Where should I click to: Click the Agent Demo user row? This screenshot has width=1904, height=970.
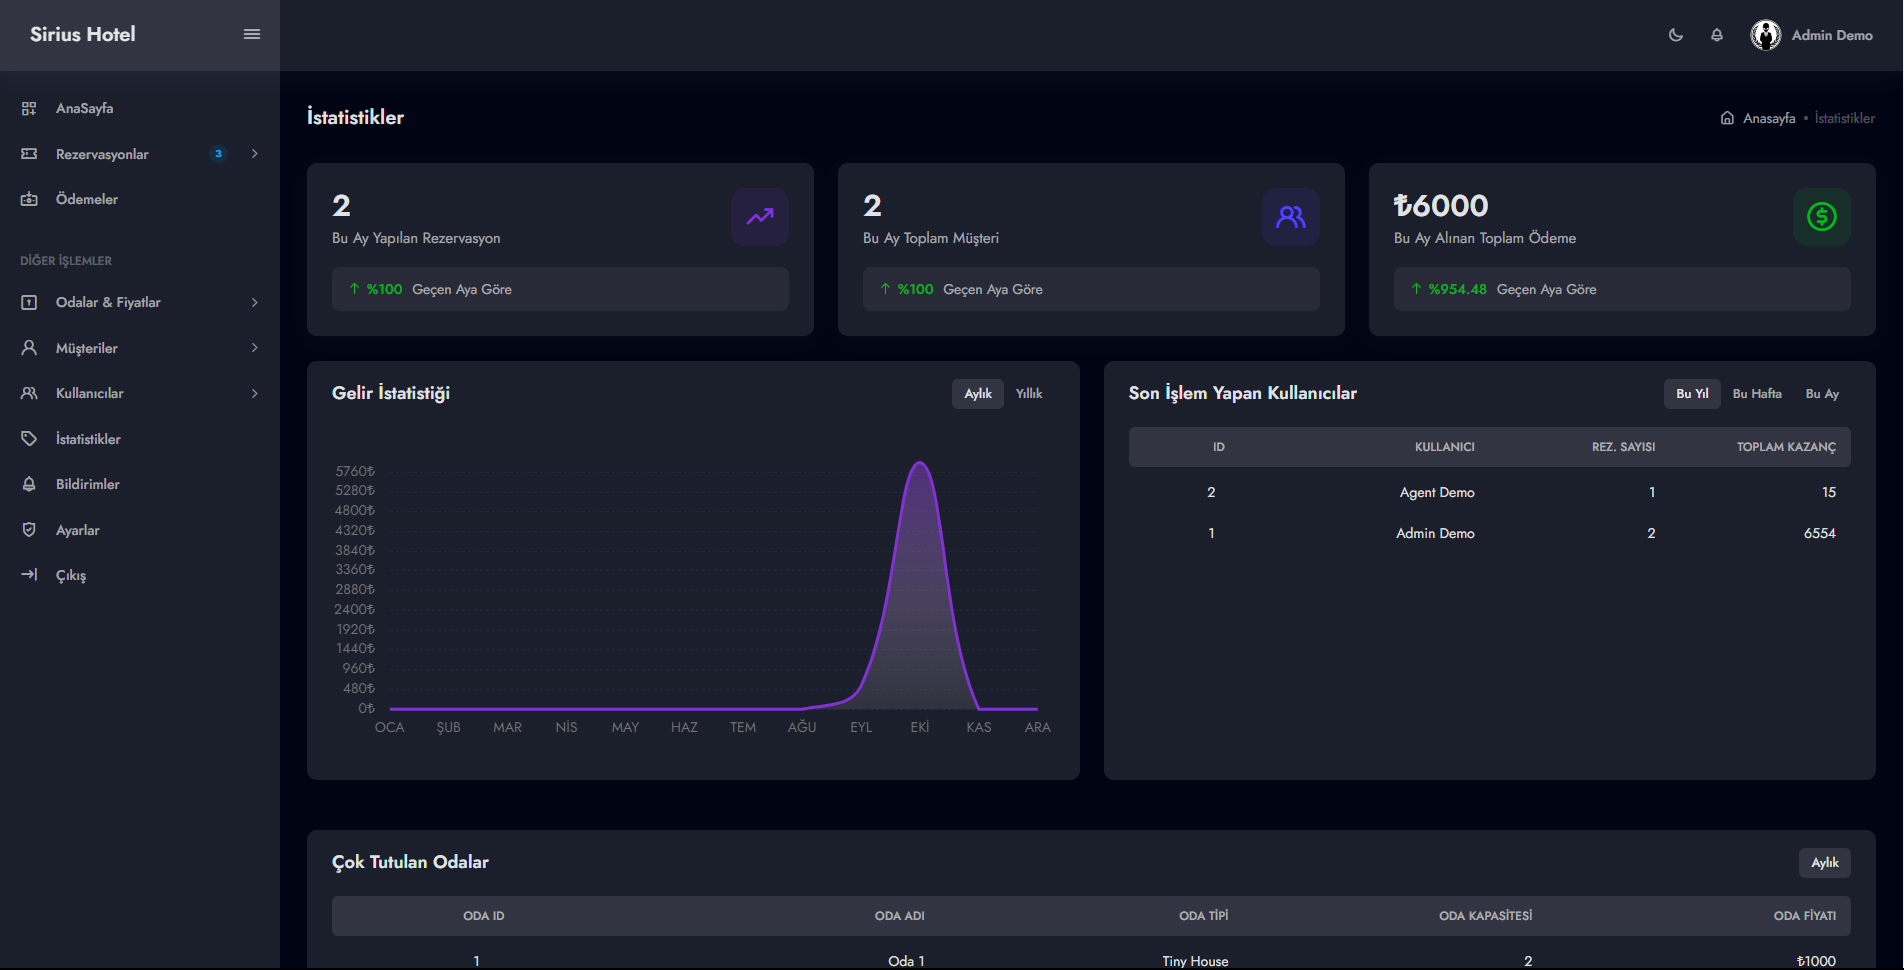pos(1489,492)
